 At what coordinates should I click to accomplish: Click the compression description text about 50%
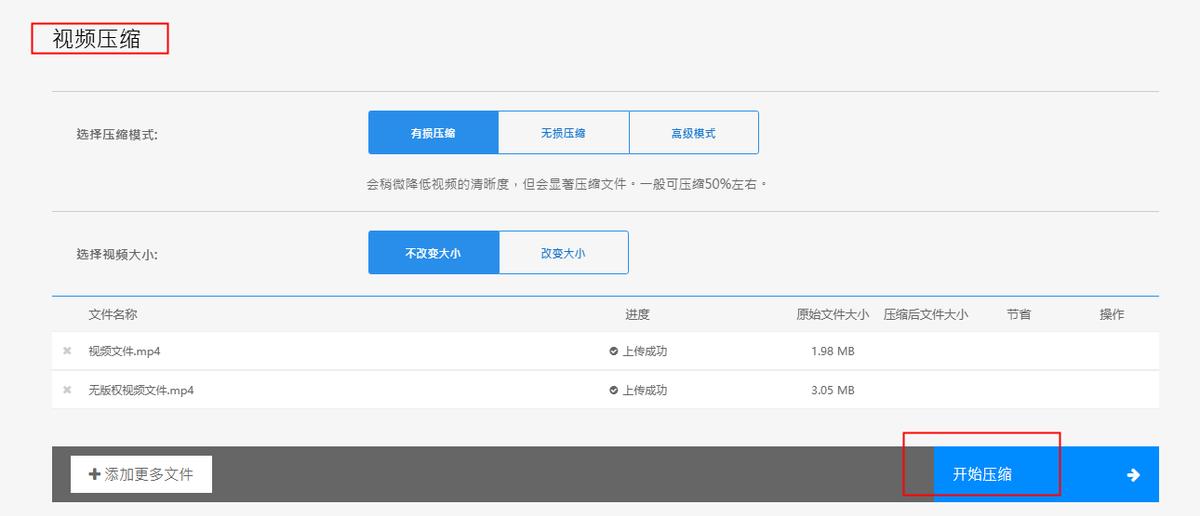coord(567,184)
